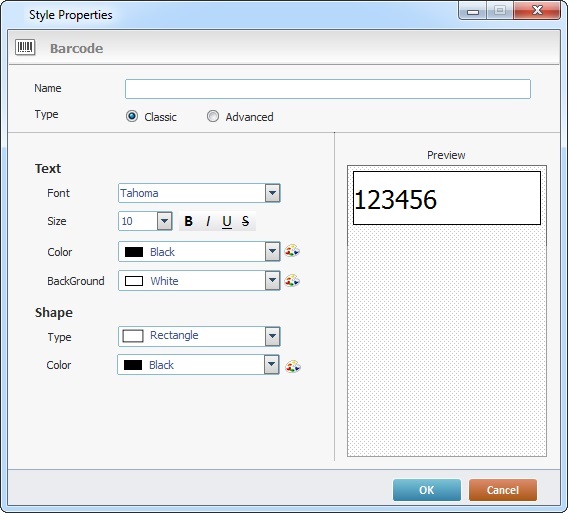The width and height of the screenshot is (568, 513).
Task: Click the Shape Color black swatch
Action: (x=133, y=365)
